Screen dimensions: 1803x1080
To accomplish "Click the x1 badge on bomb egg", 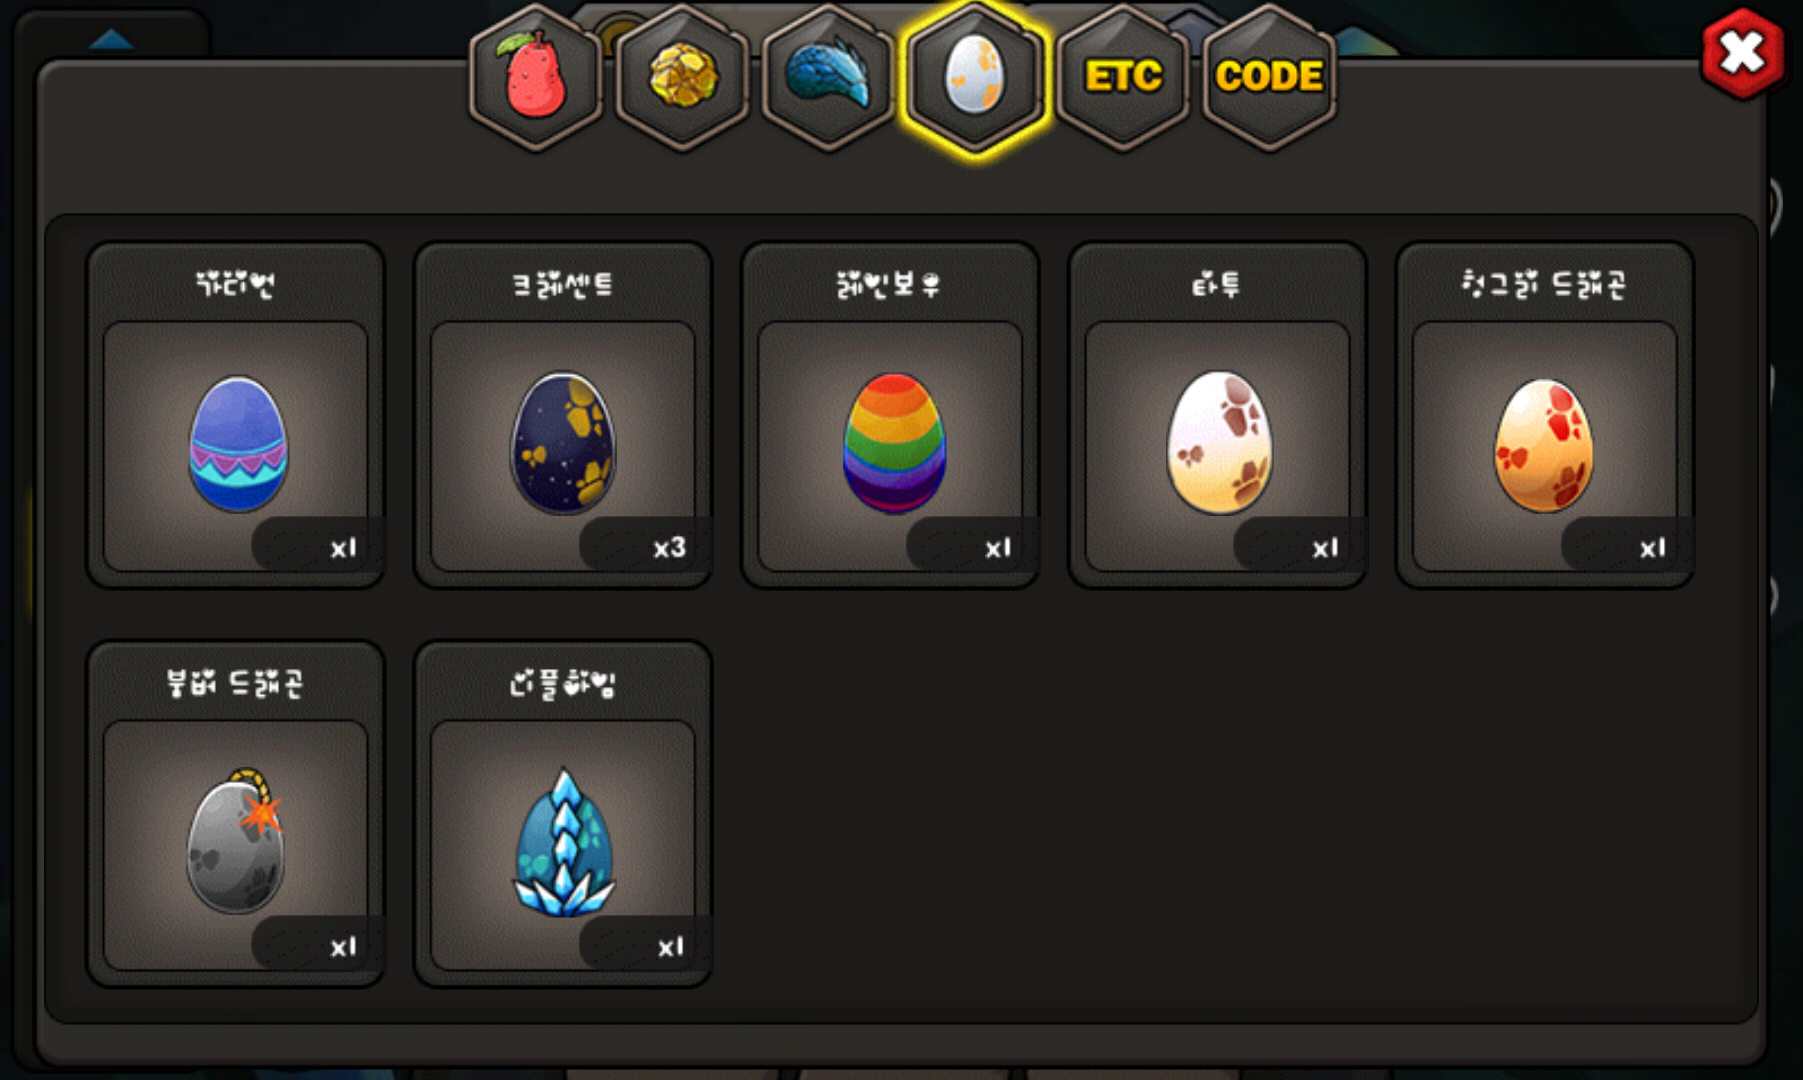I will [343, 946].
